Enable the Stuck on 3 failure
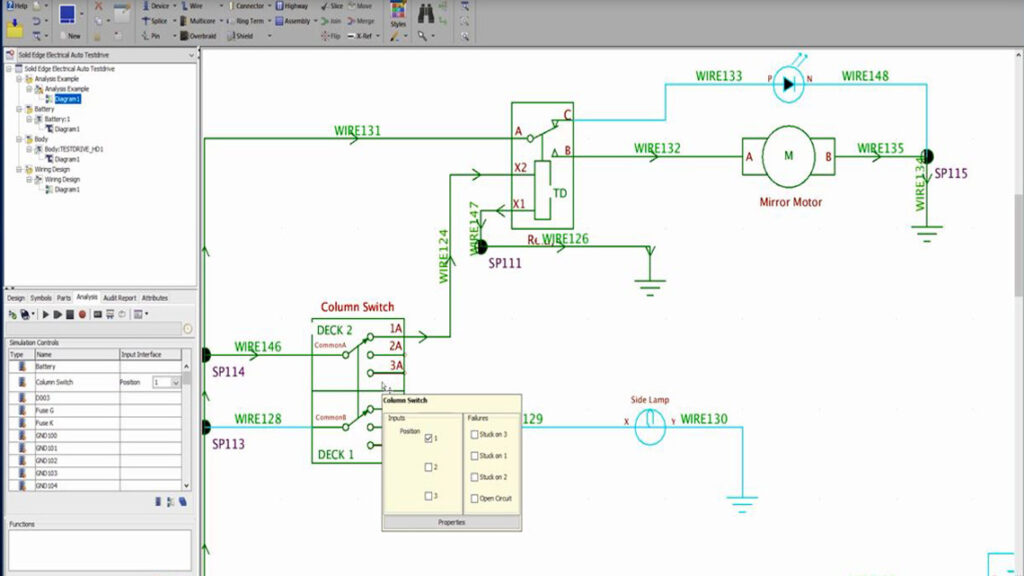Viewport: 1024px width, 576px height. (x=473, y=434)
